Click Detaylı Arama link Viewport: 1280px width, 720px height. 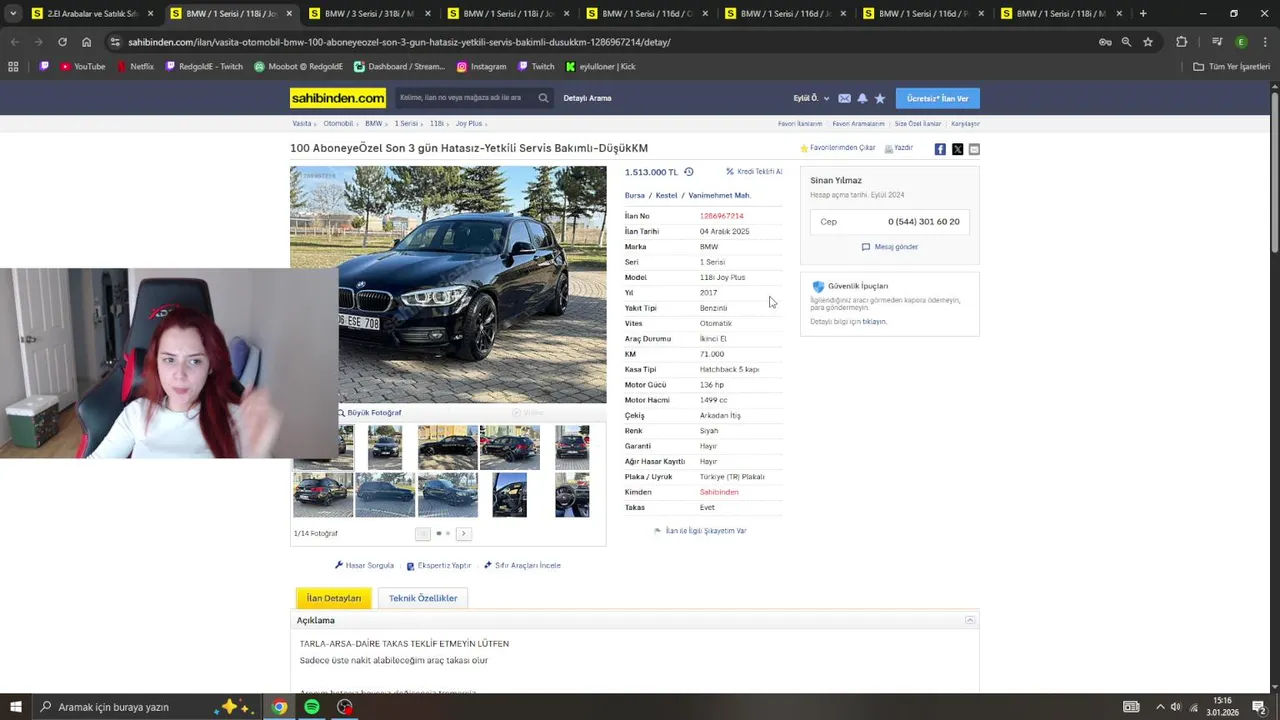click(587, 98)
